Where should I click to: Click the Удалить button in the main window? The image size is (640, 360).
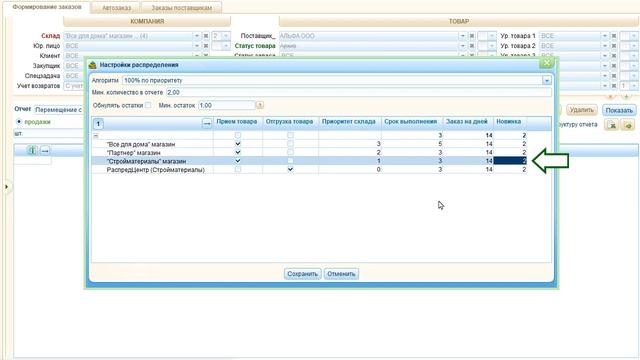point(582,110)
